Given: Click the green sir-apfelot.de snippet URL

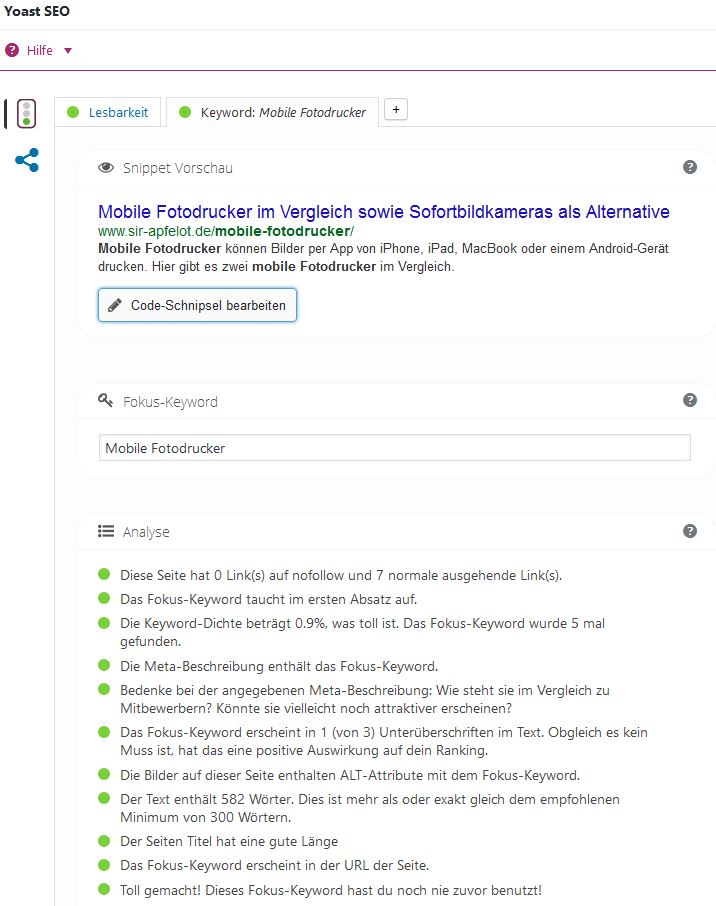Looking at the screenshot, I should click(226, 231).
